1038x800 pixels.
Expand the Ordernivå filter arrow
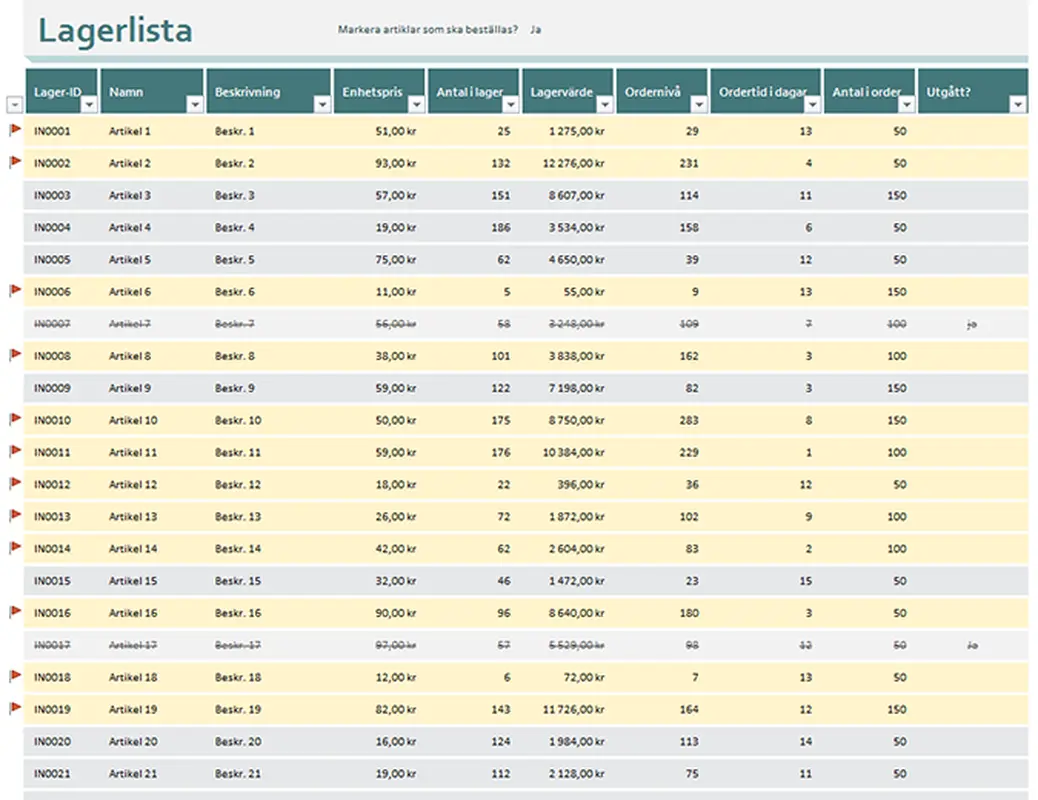coord(698,105)
